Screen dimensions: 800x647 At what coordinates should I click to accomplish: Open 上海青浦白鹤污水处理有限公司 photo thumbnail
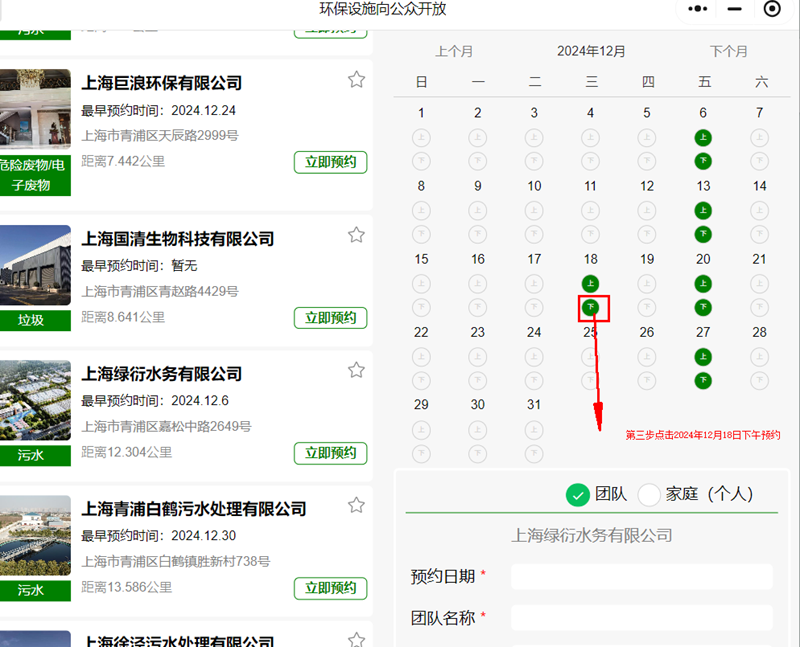(x=35, y=536)
